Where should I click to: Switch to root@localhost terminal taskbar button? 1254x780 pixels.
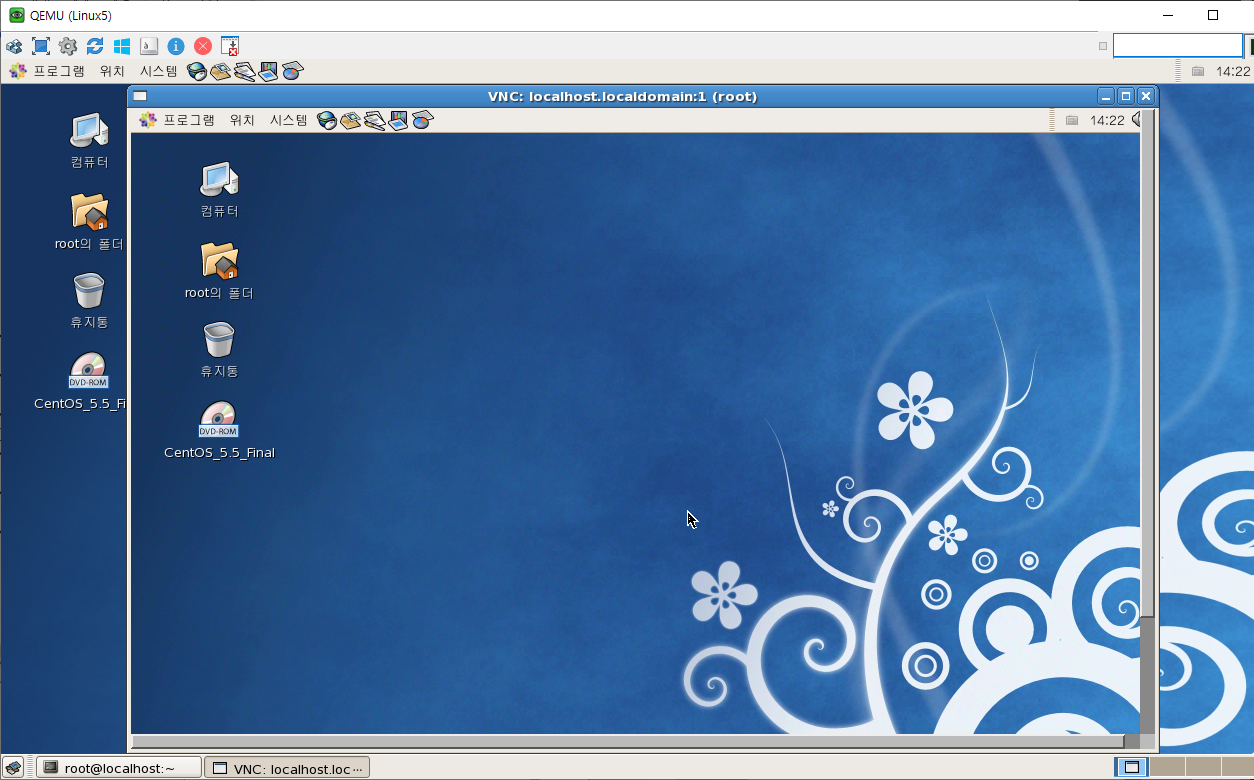[119, 767]
